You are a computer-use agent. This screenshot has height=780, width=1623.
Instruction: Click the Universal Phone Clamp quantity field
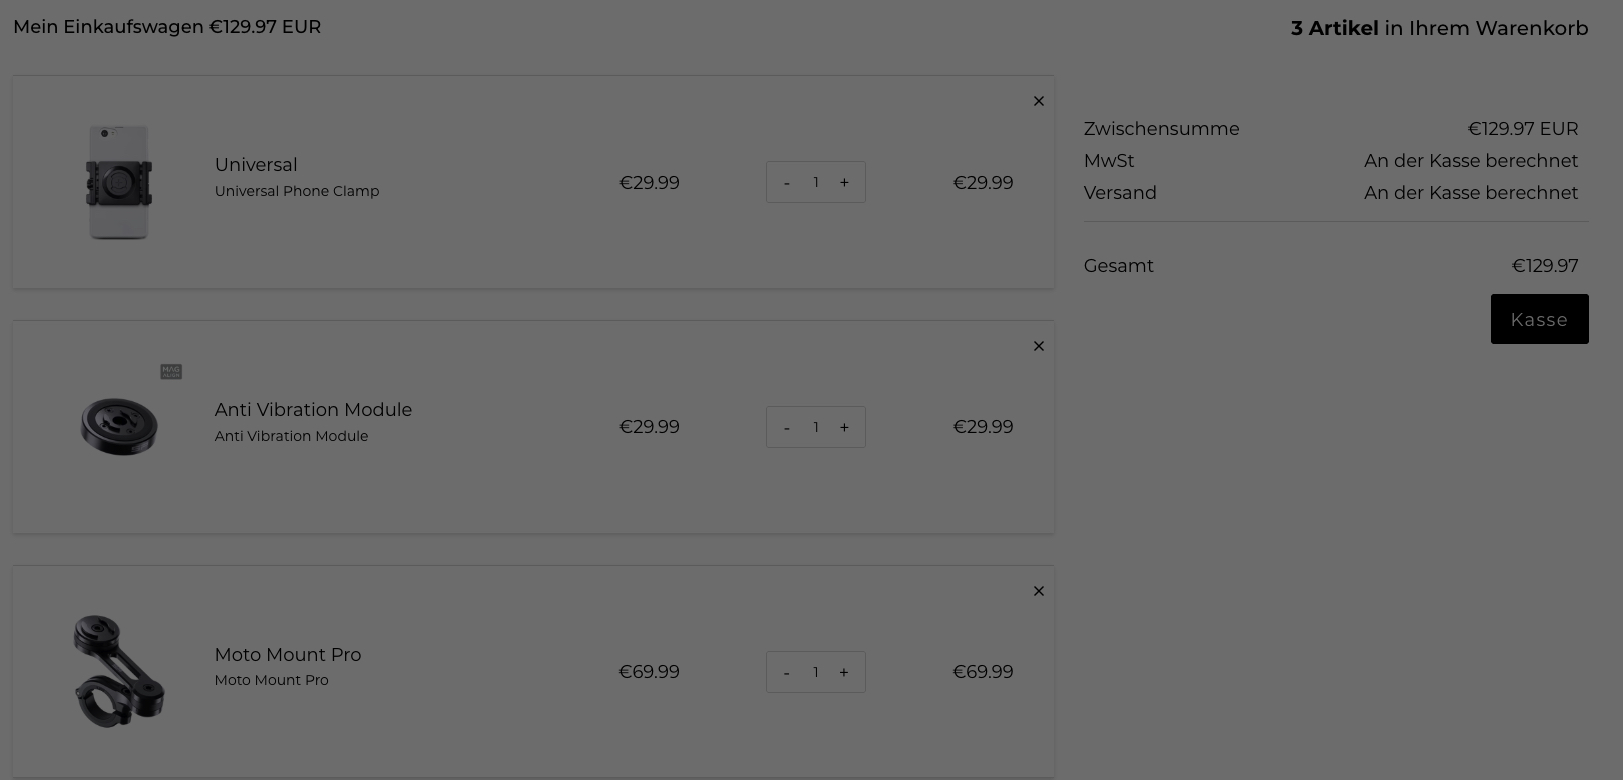point(816,182)
